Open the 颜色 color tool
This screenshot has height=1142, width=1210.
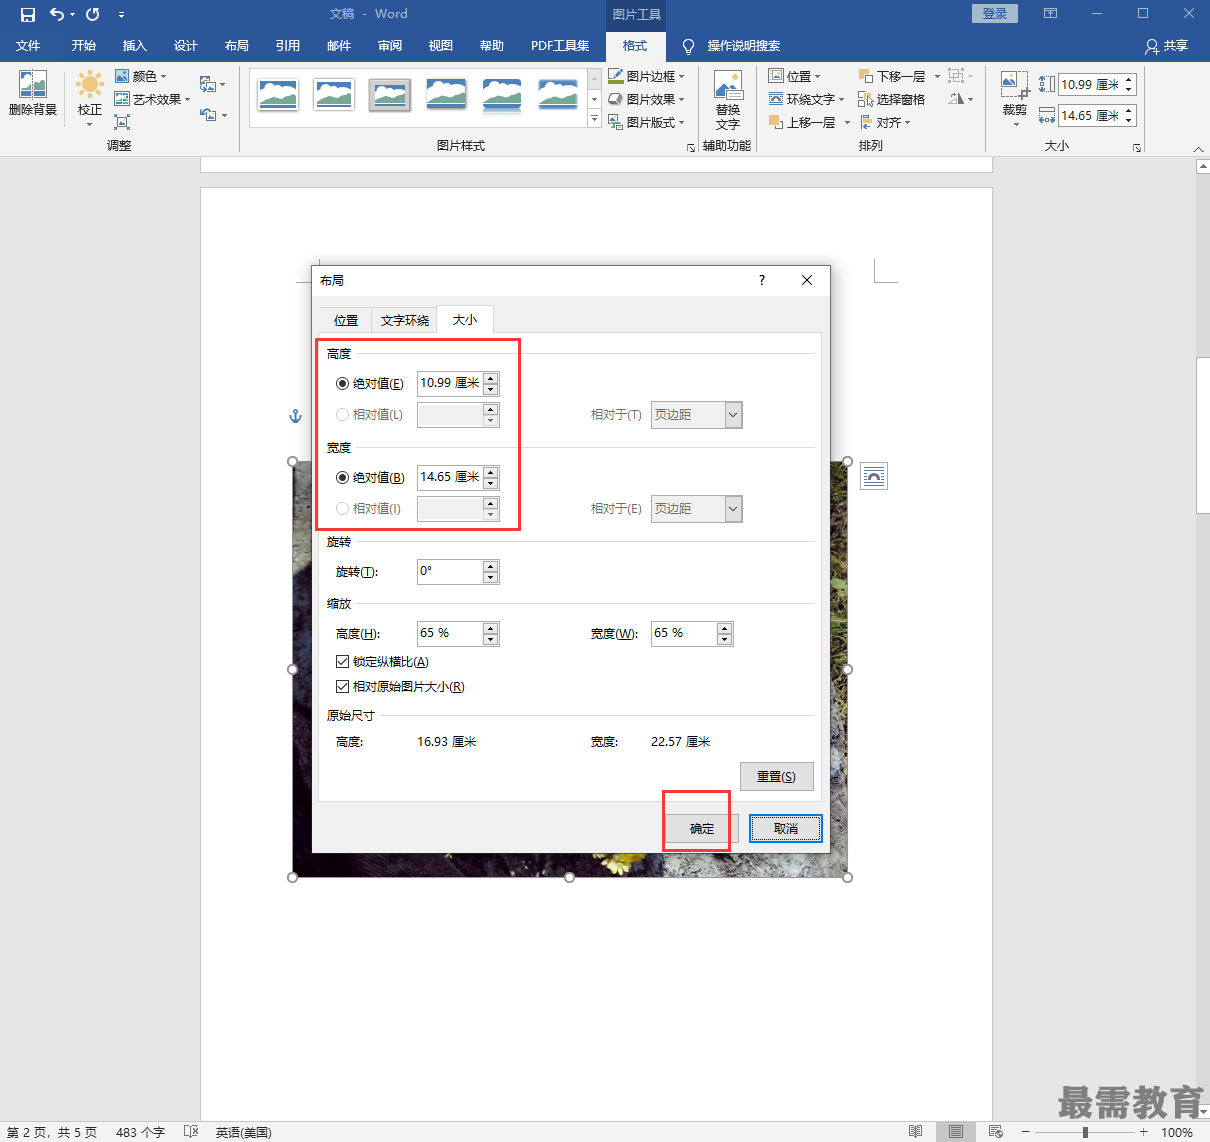coord(141,76)
